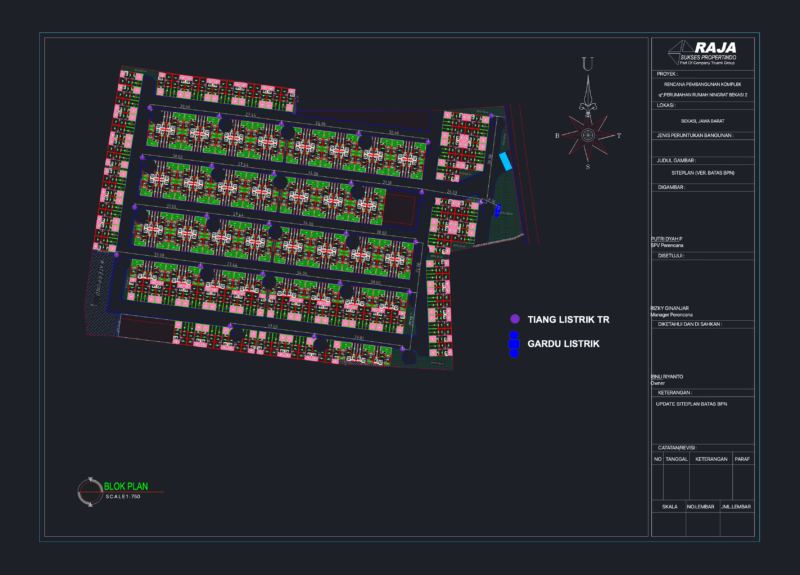
Task: Click the KETERANGAN revision column header
Action: [711, 459]
